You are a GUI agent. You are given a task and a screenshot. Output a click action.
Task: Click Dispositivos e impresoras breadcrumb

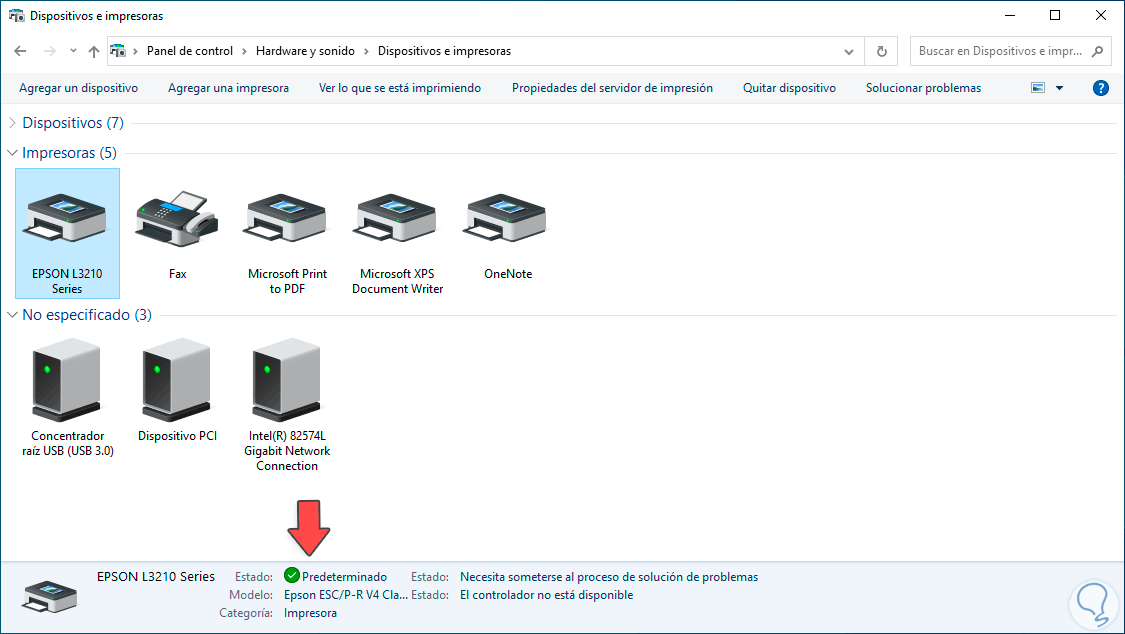click(444, 51)
